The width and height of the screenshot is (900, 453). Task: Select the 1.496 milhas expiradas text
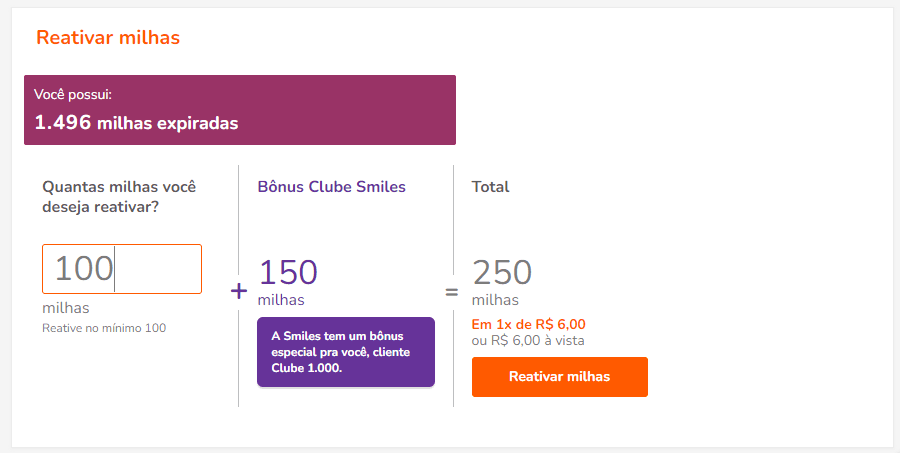tap(136, 123)
